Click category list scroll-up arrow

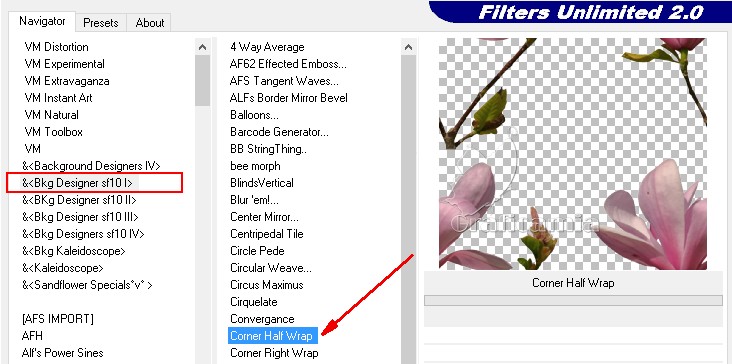coord(203,47)
